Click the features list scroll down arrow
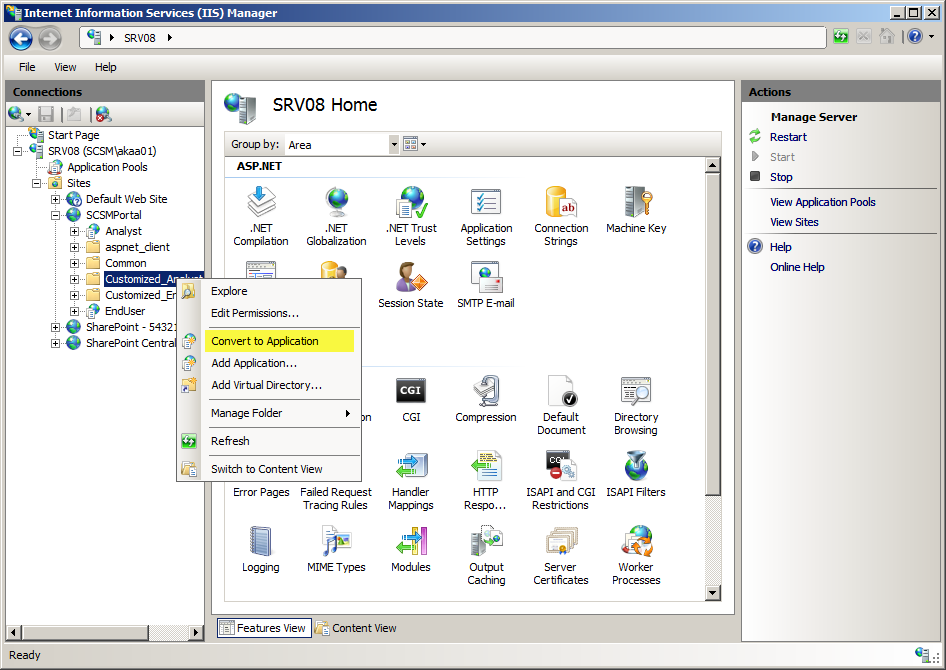Viewport: 946px width, 670px height. [x=713, y=593]
